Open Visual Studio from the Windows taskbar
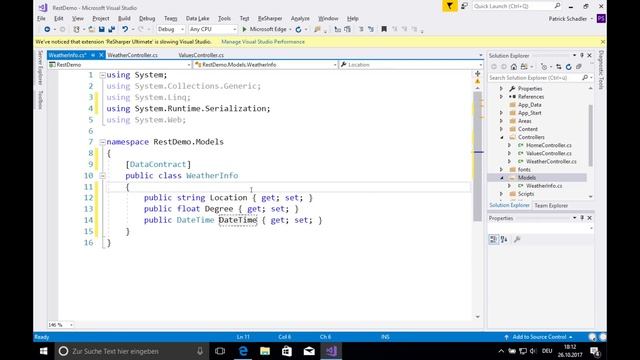This screenshot has height=360, width=640. tap(331, 351)
